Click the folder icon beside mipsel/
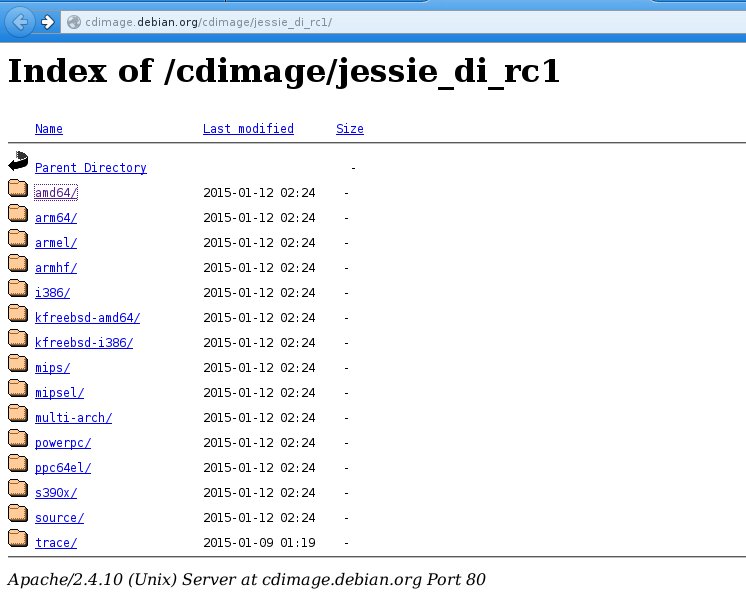746x606 pixels. 18,388
